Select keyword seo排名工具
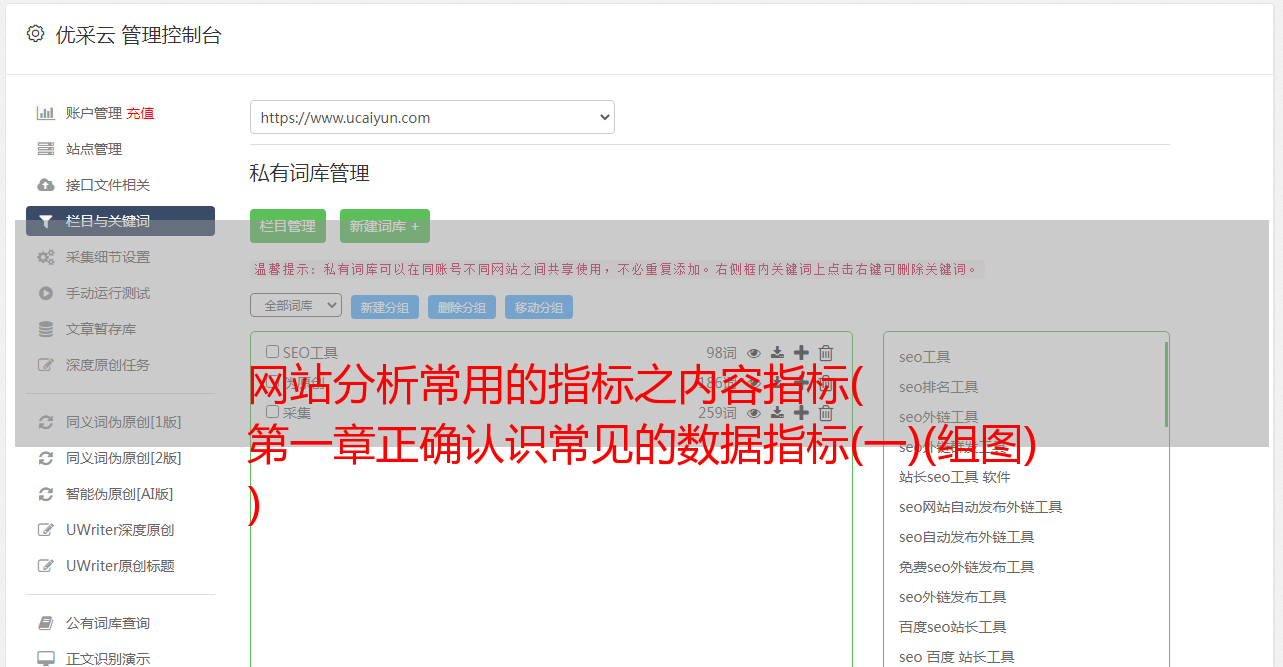Viewport: 1283px width, 667px height. pos(939,387)
